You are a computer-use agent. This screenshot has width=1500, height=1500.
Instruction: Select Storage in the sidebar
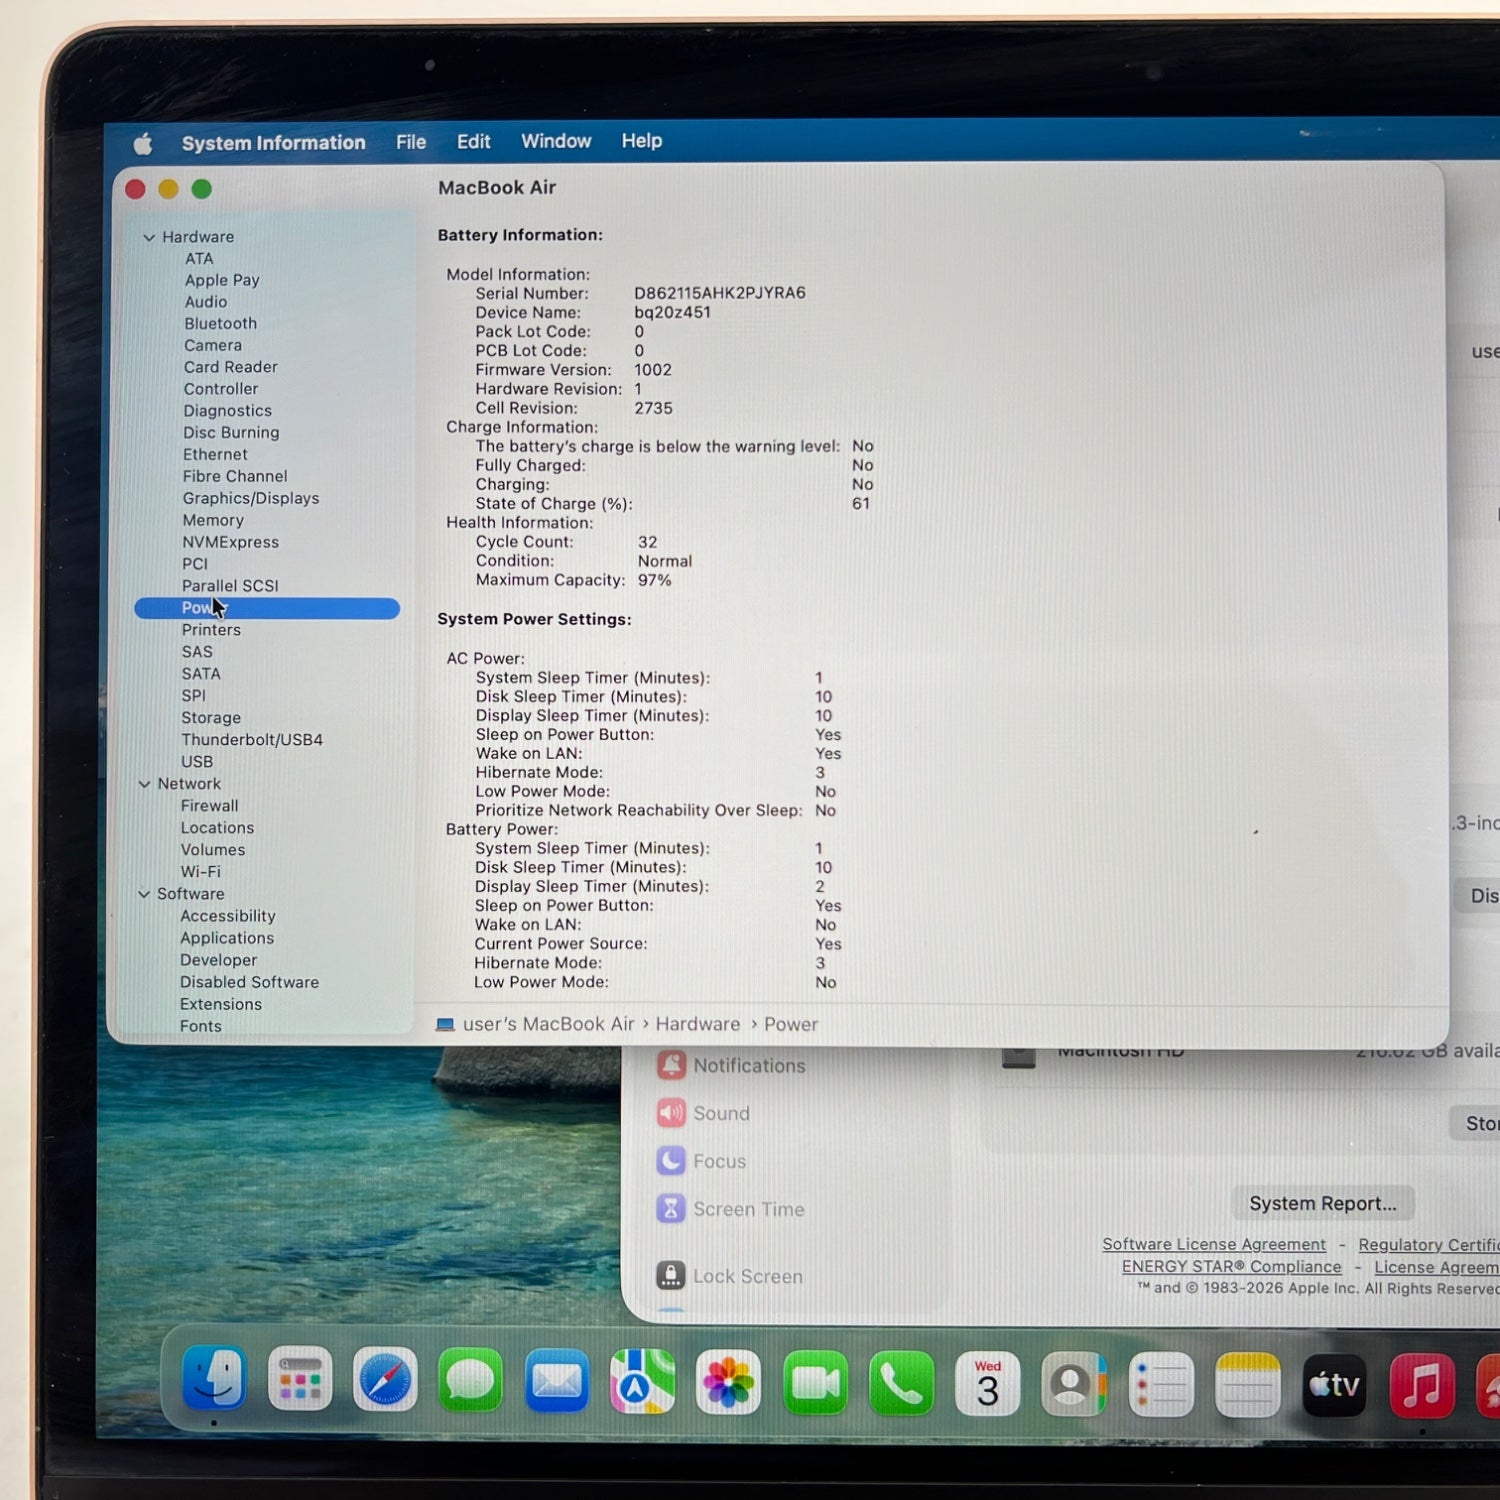click(211, 718)
